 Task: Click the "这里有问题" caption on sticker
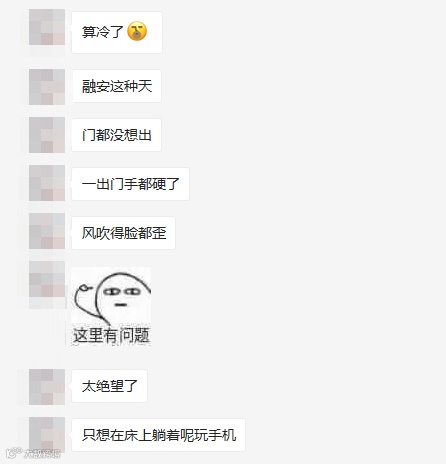111,335
